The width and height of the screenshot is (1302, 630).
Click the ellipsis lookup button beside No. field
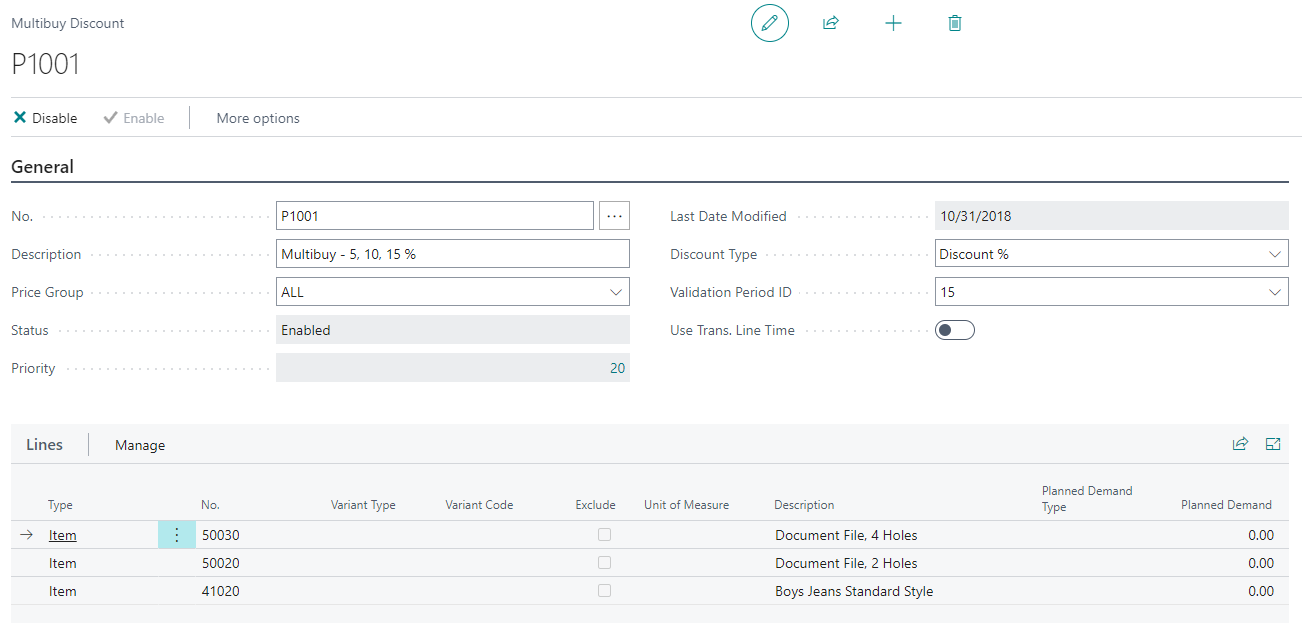(x=614, y=216)
